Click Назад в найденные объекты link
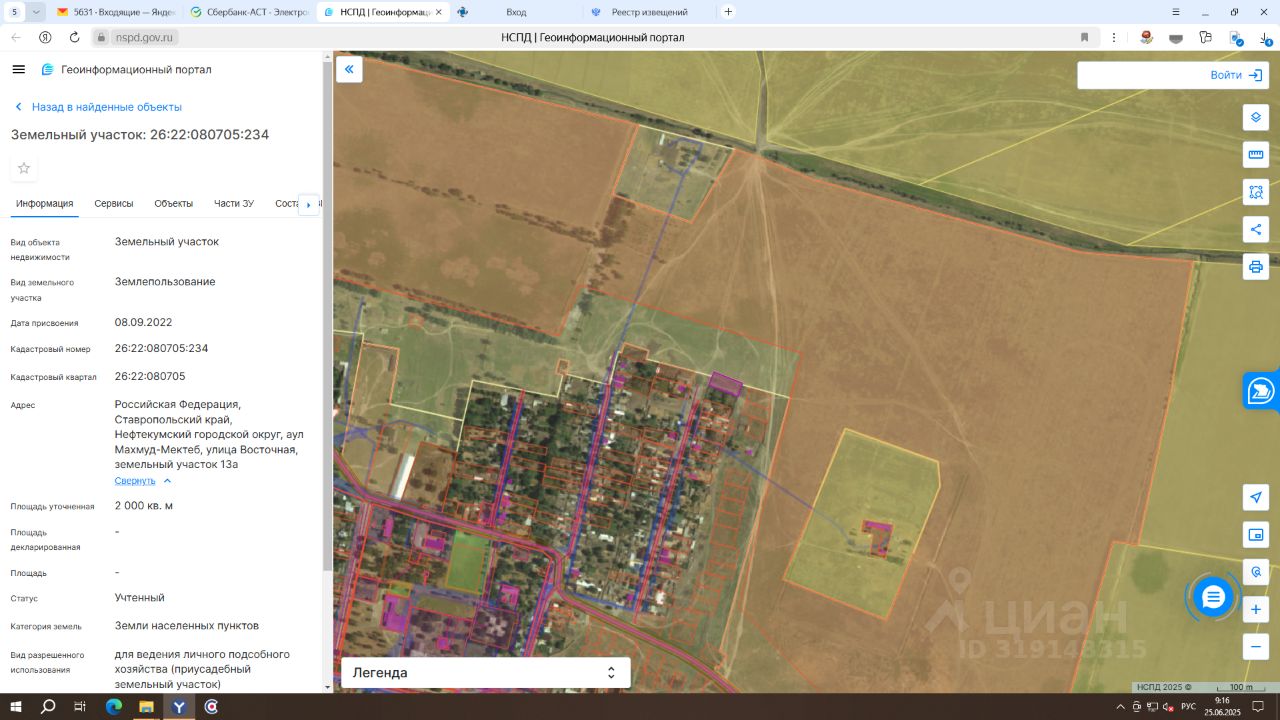Viewport: 1280px width, 720px height. [x=98, y=107]
